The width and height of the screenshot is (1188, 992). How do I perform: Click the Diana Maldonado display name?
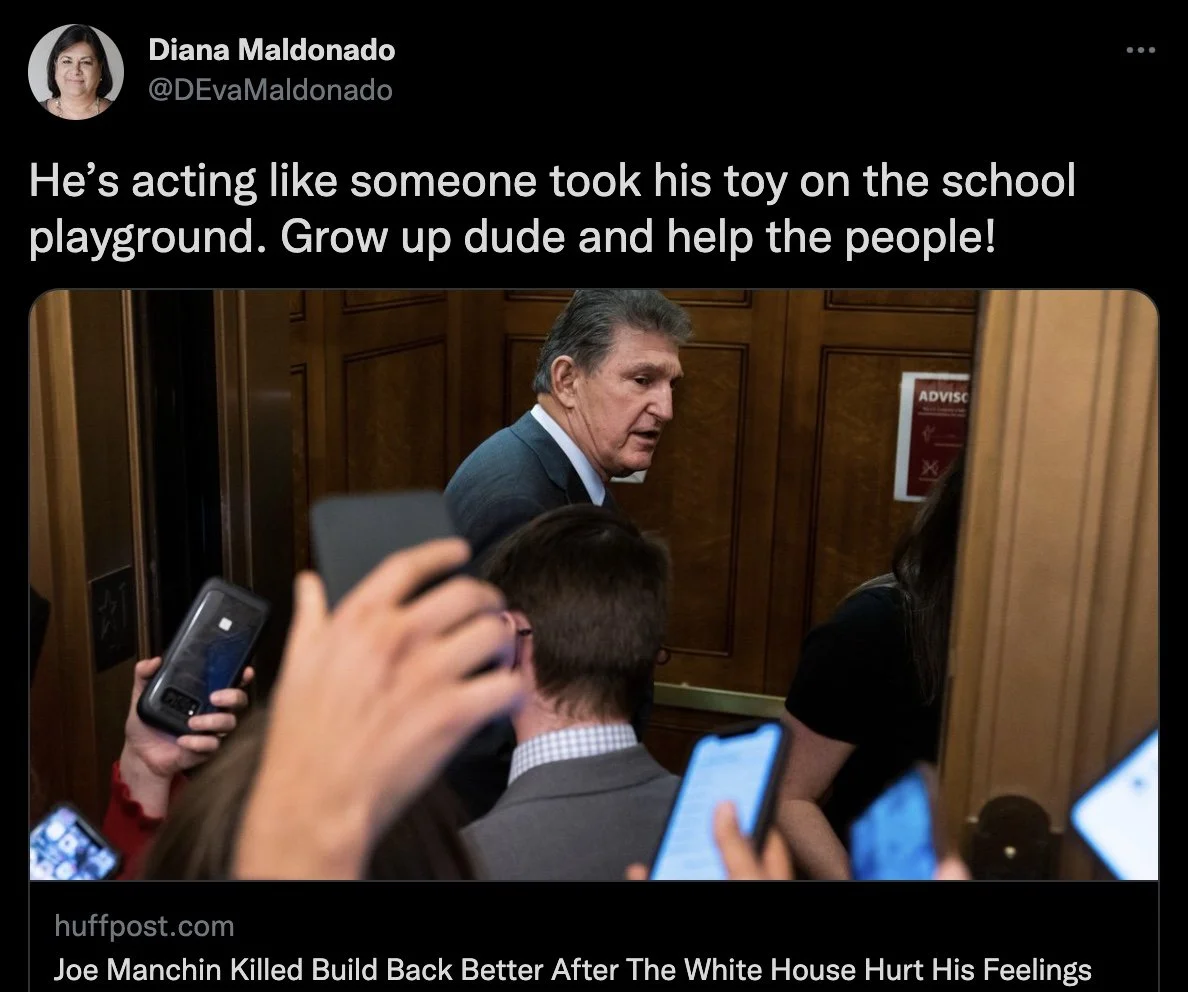coord(272,50)
